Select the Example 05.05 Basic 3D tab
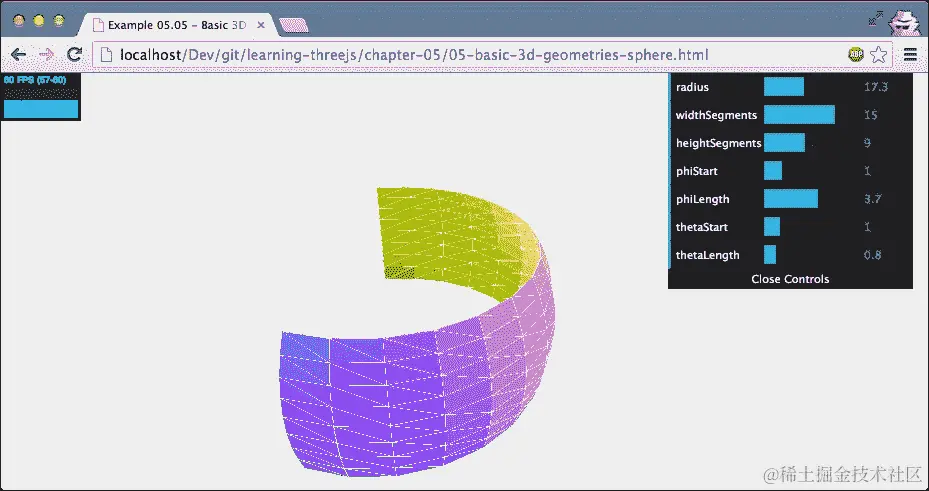This screenshot has height=491, width=929. (177, 25)
